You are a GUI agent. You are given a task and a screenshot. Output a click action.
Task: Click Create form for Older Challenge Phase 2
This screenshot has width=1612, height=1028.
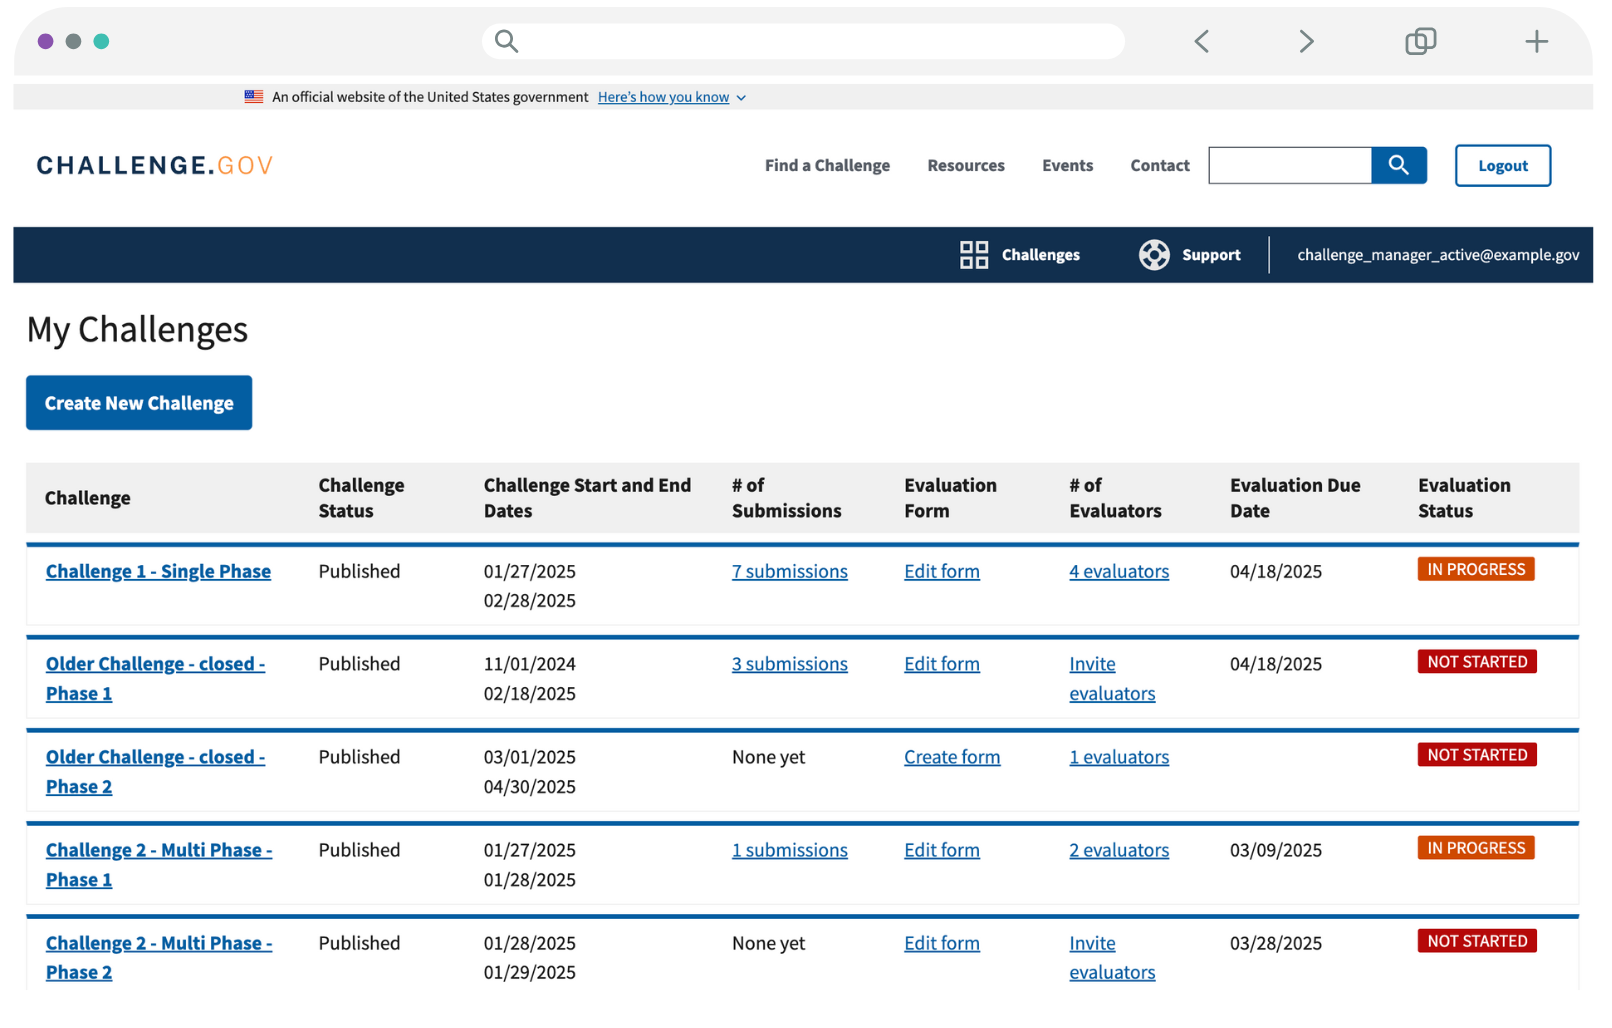pyautogui.click(x=951, y=757)
